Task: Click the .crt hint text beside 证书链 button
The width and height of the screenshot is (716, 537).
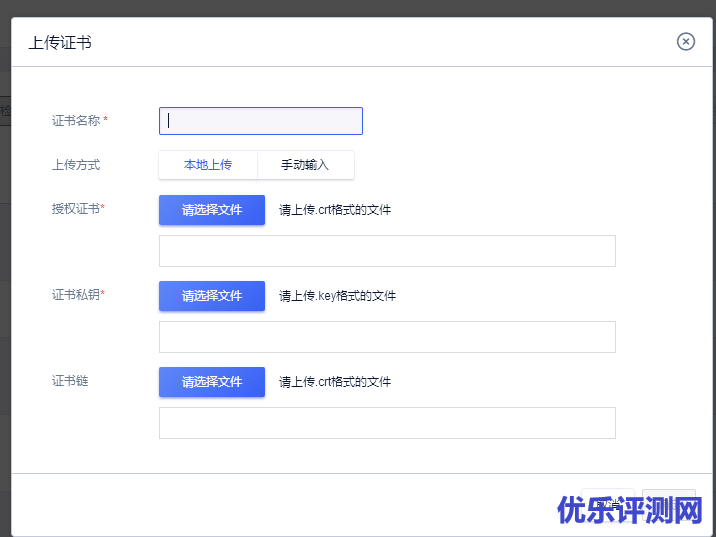Action: point(335,382)
